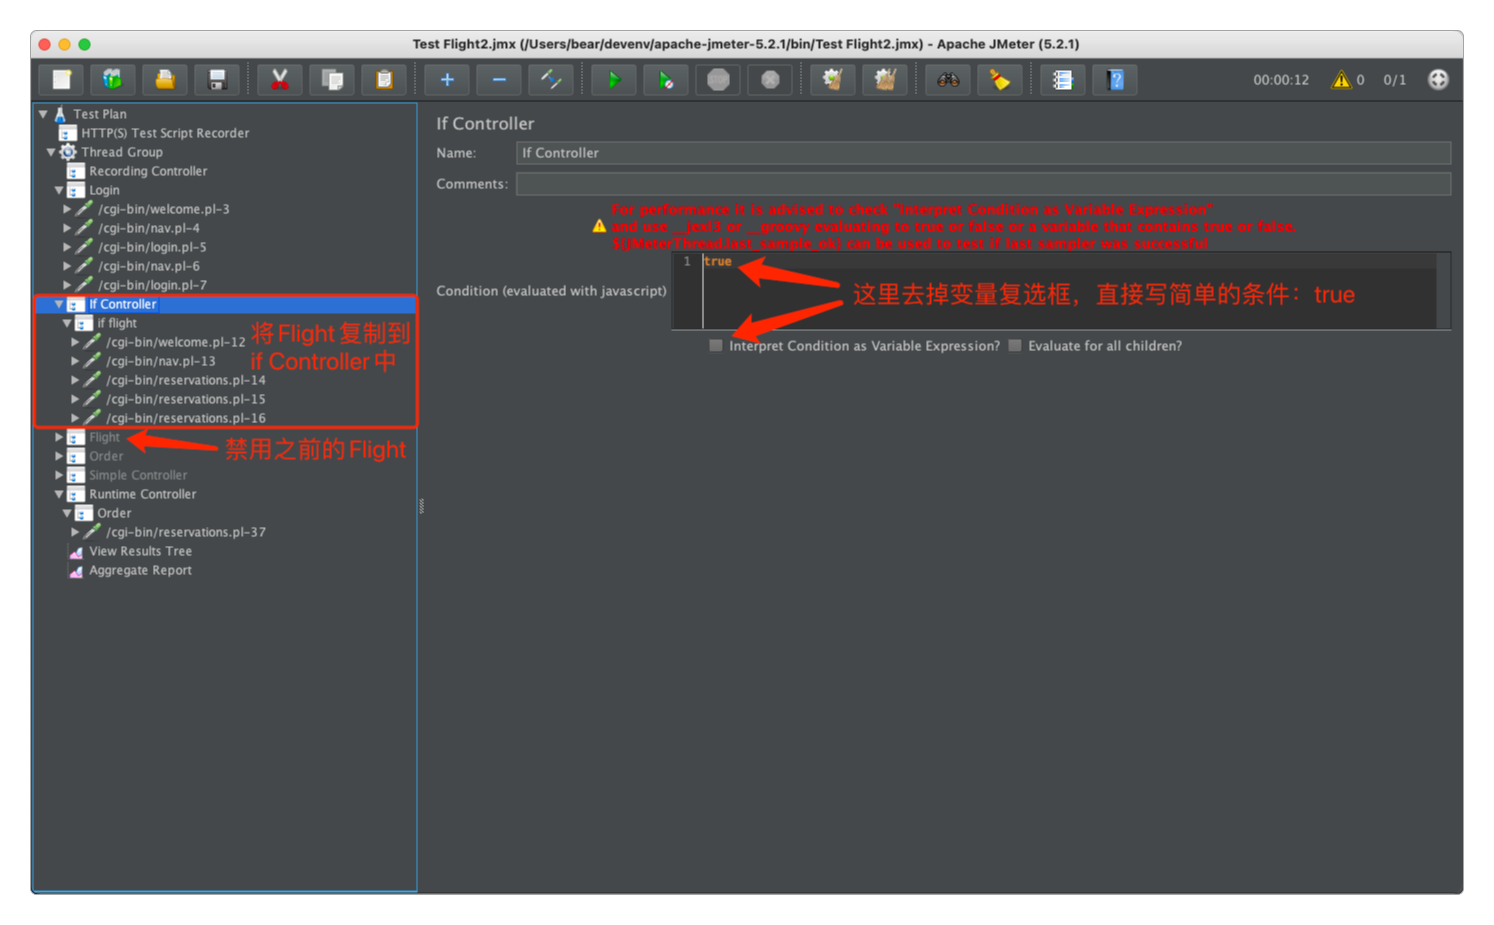Click the Expand All plus icon

(x=447, y=80)
